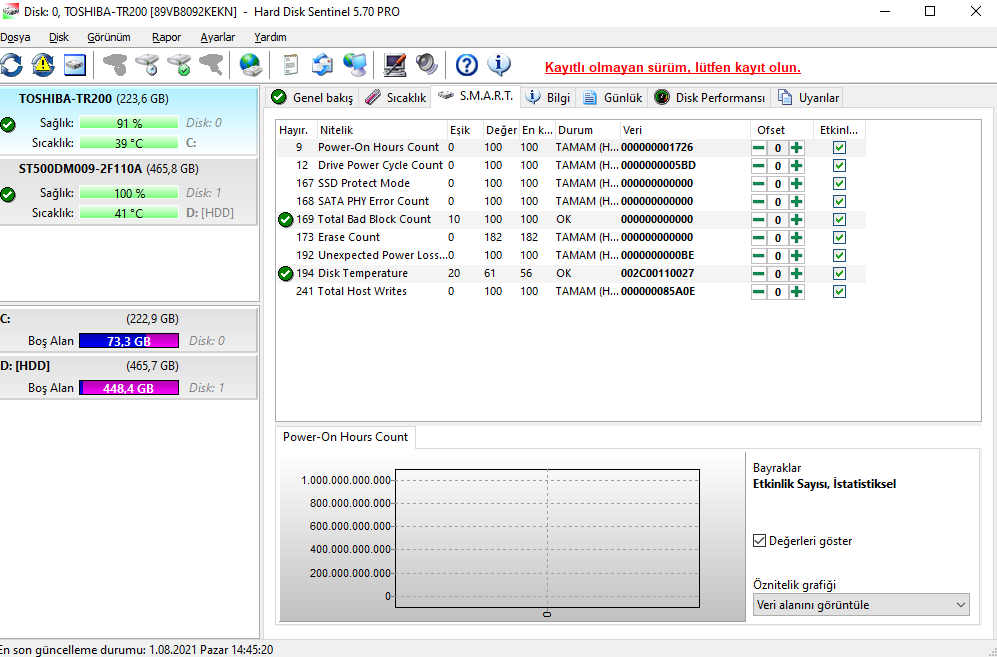The image size is (997, 657).
Task: Click the 'Erase Count' attribute row
Action: 571,237
